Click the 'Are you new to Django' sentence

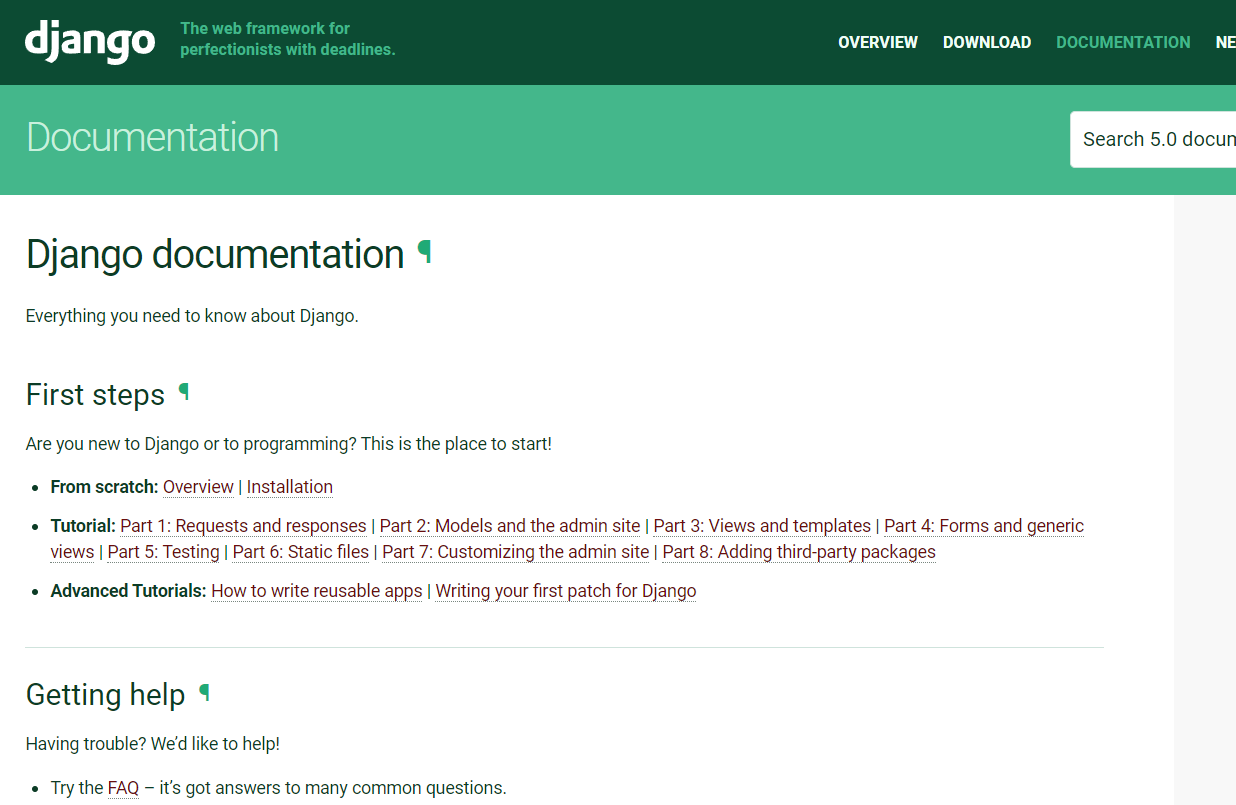click(289, 444)
